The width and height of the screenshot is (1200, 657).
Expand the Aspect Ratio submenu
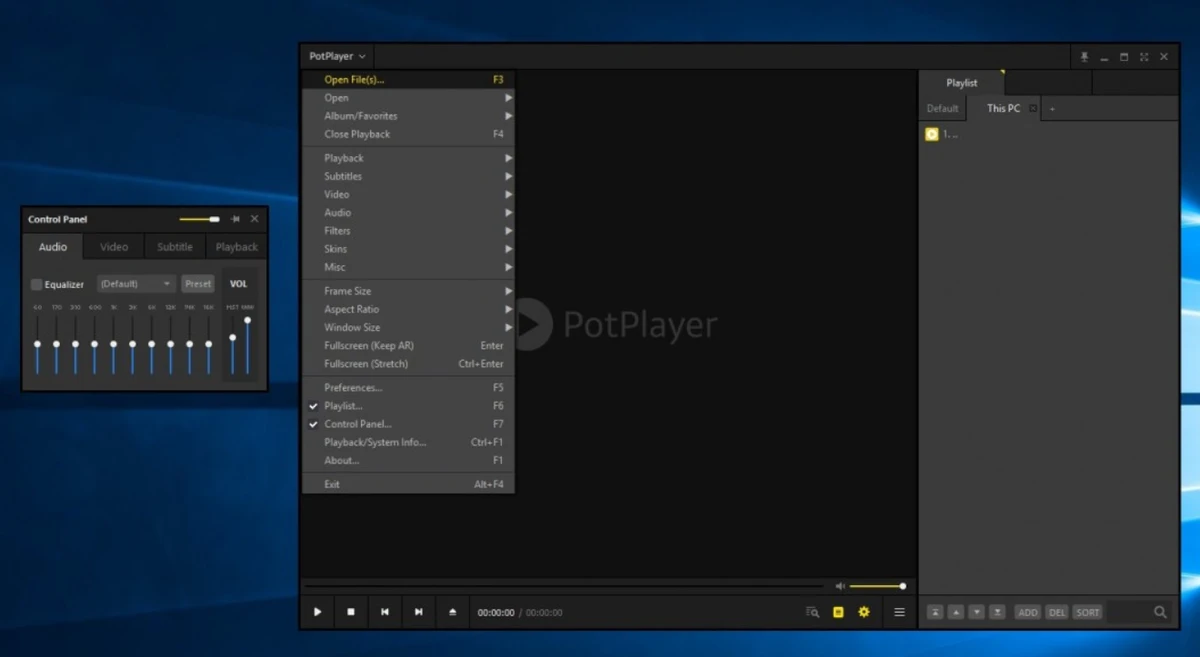pyautogui.click(x=408, y=309)
